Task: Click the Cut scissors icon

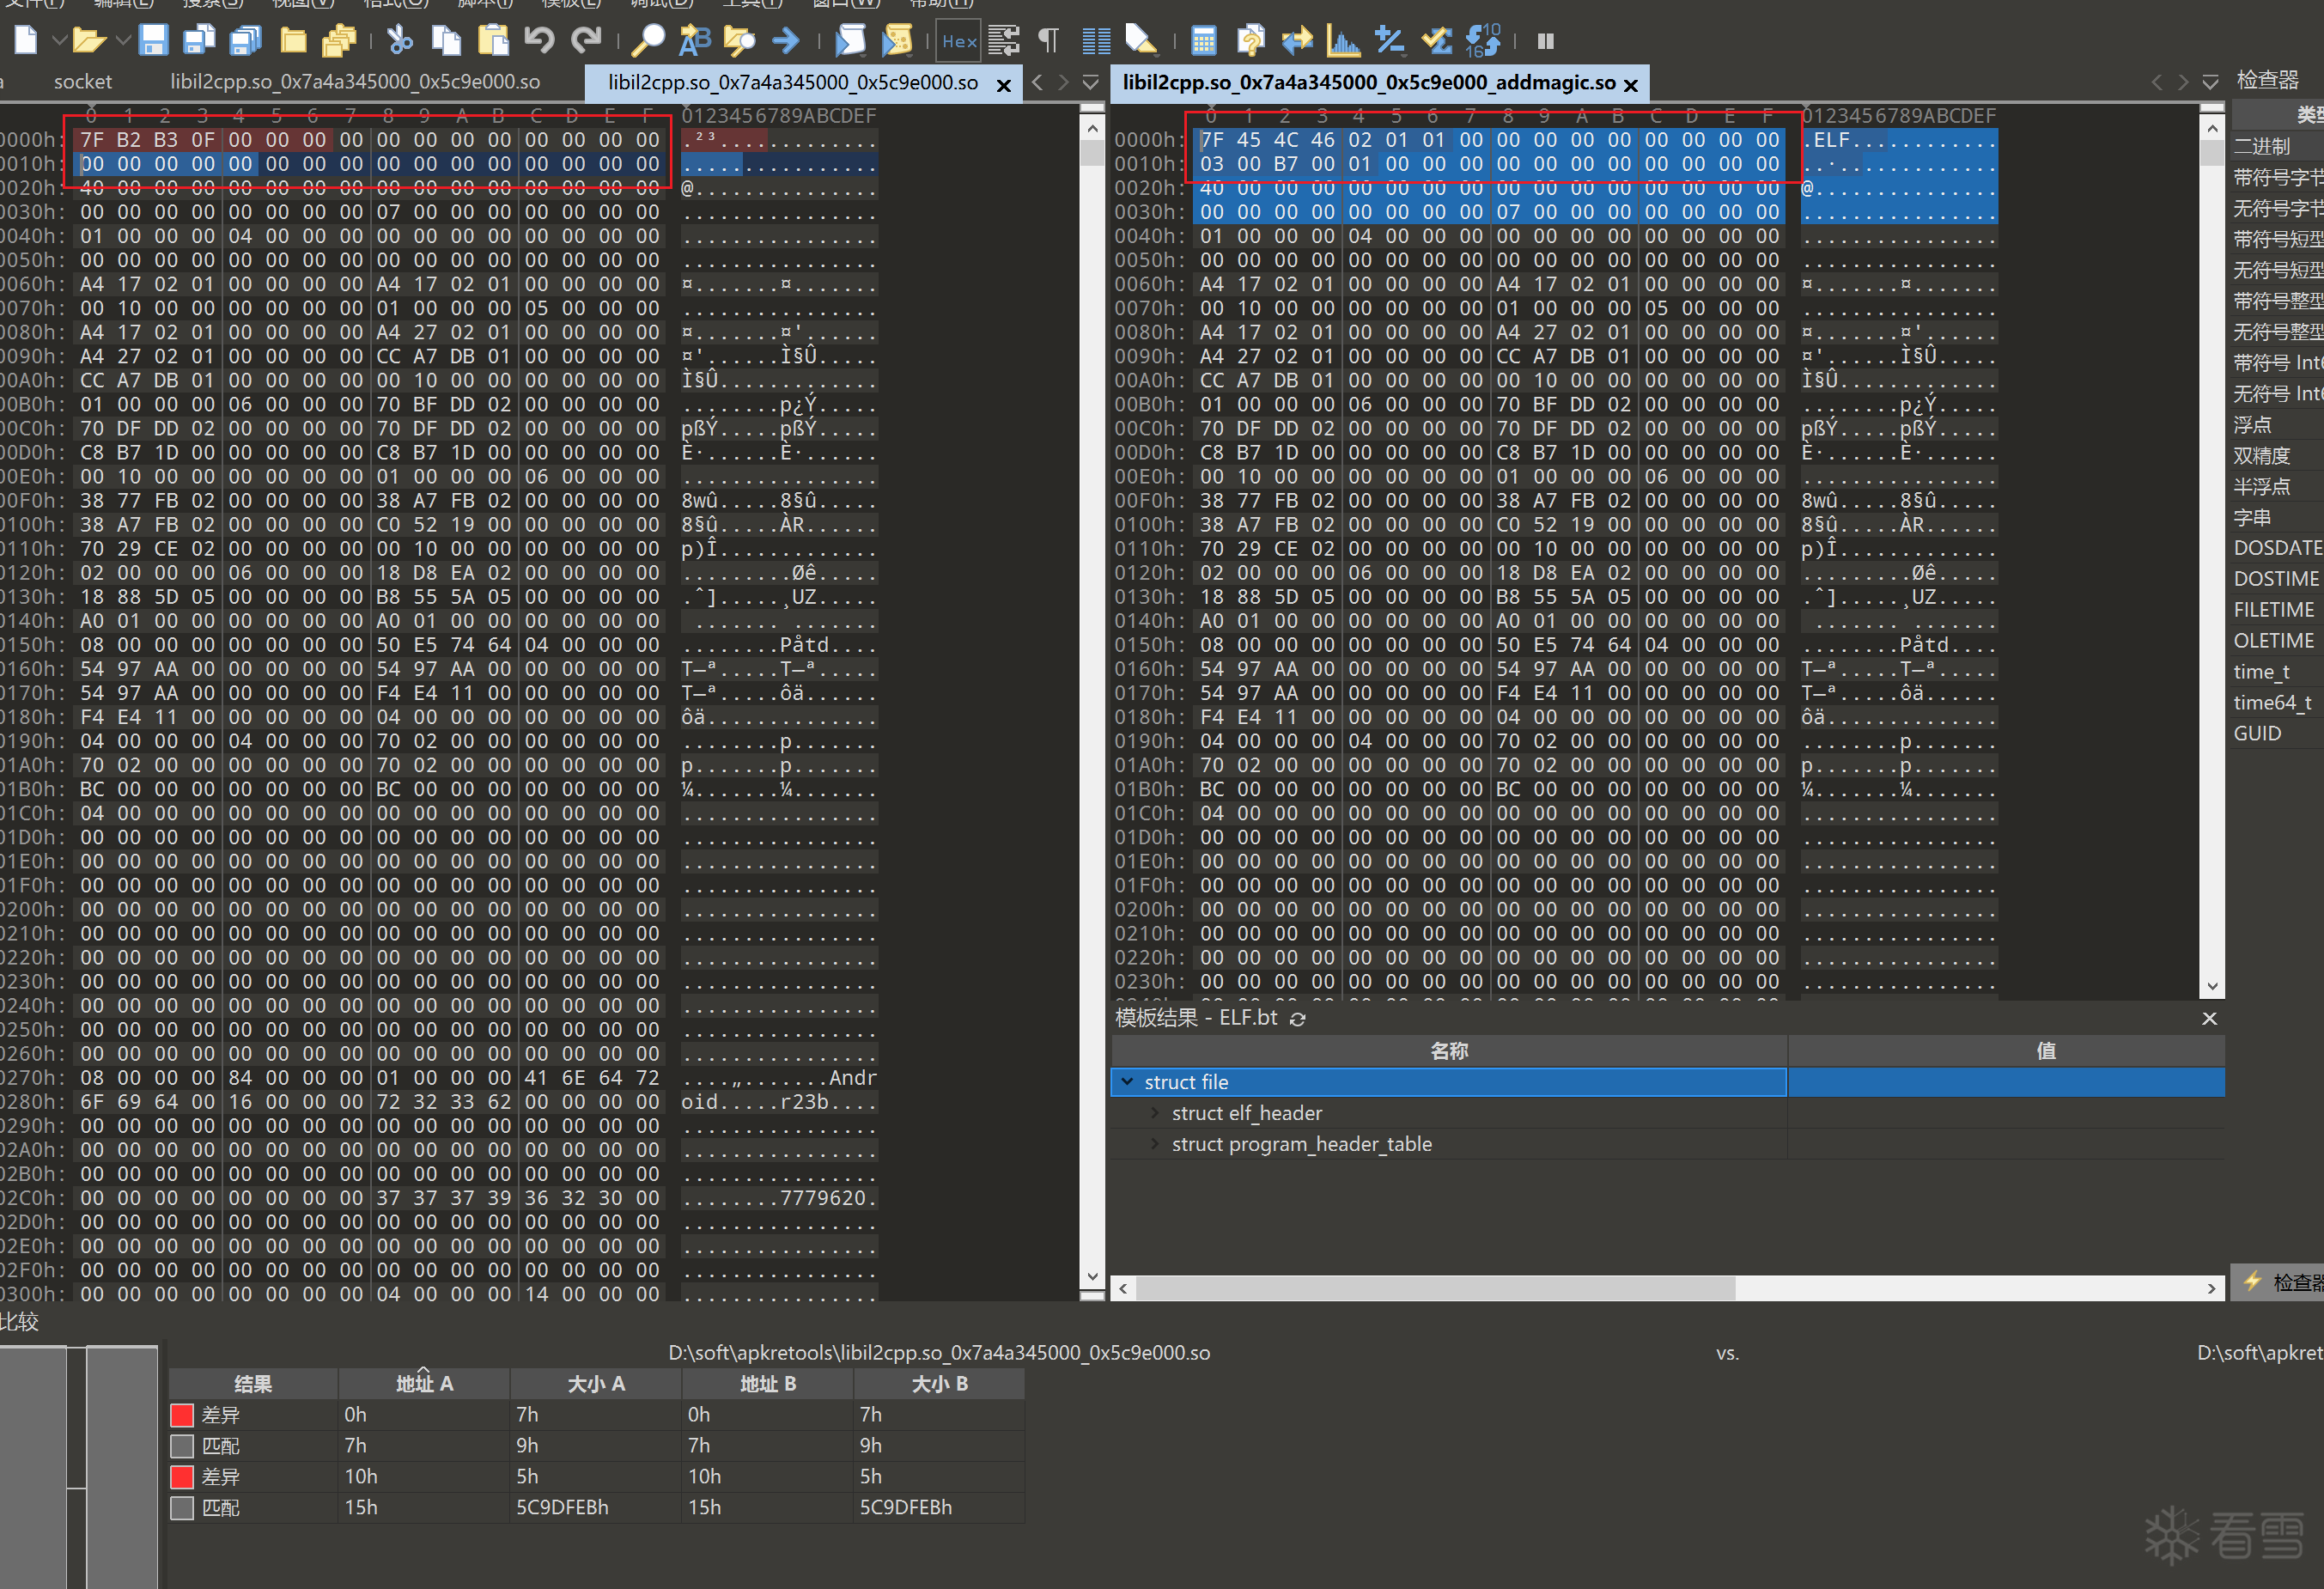Action: pyautogui.click(x=399, y=41)
